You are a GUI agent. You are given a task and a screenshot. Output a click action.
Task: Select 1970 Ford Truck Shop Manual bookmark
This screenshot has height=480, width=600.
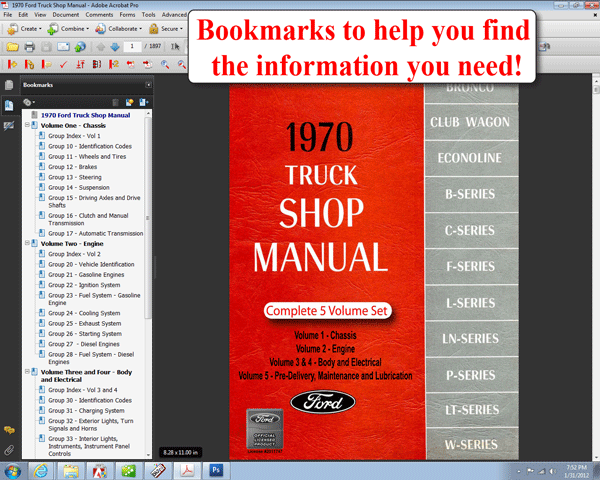tap(85, 115)
